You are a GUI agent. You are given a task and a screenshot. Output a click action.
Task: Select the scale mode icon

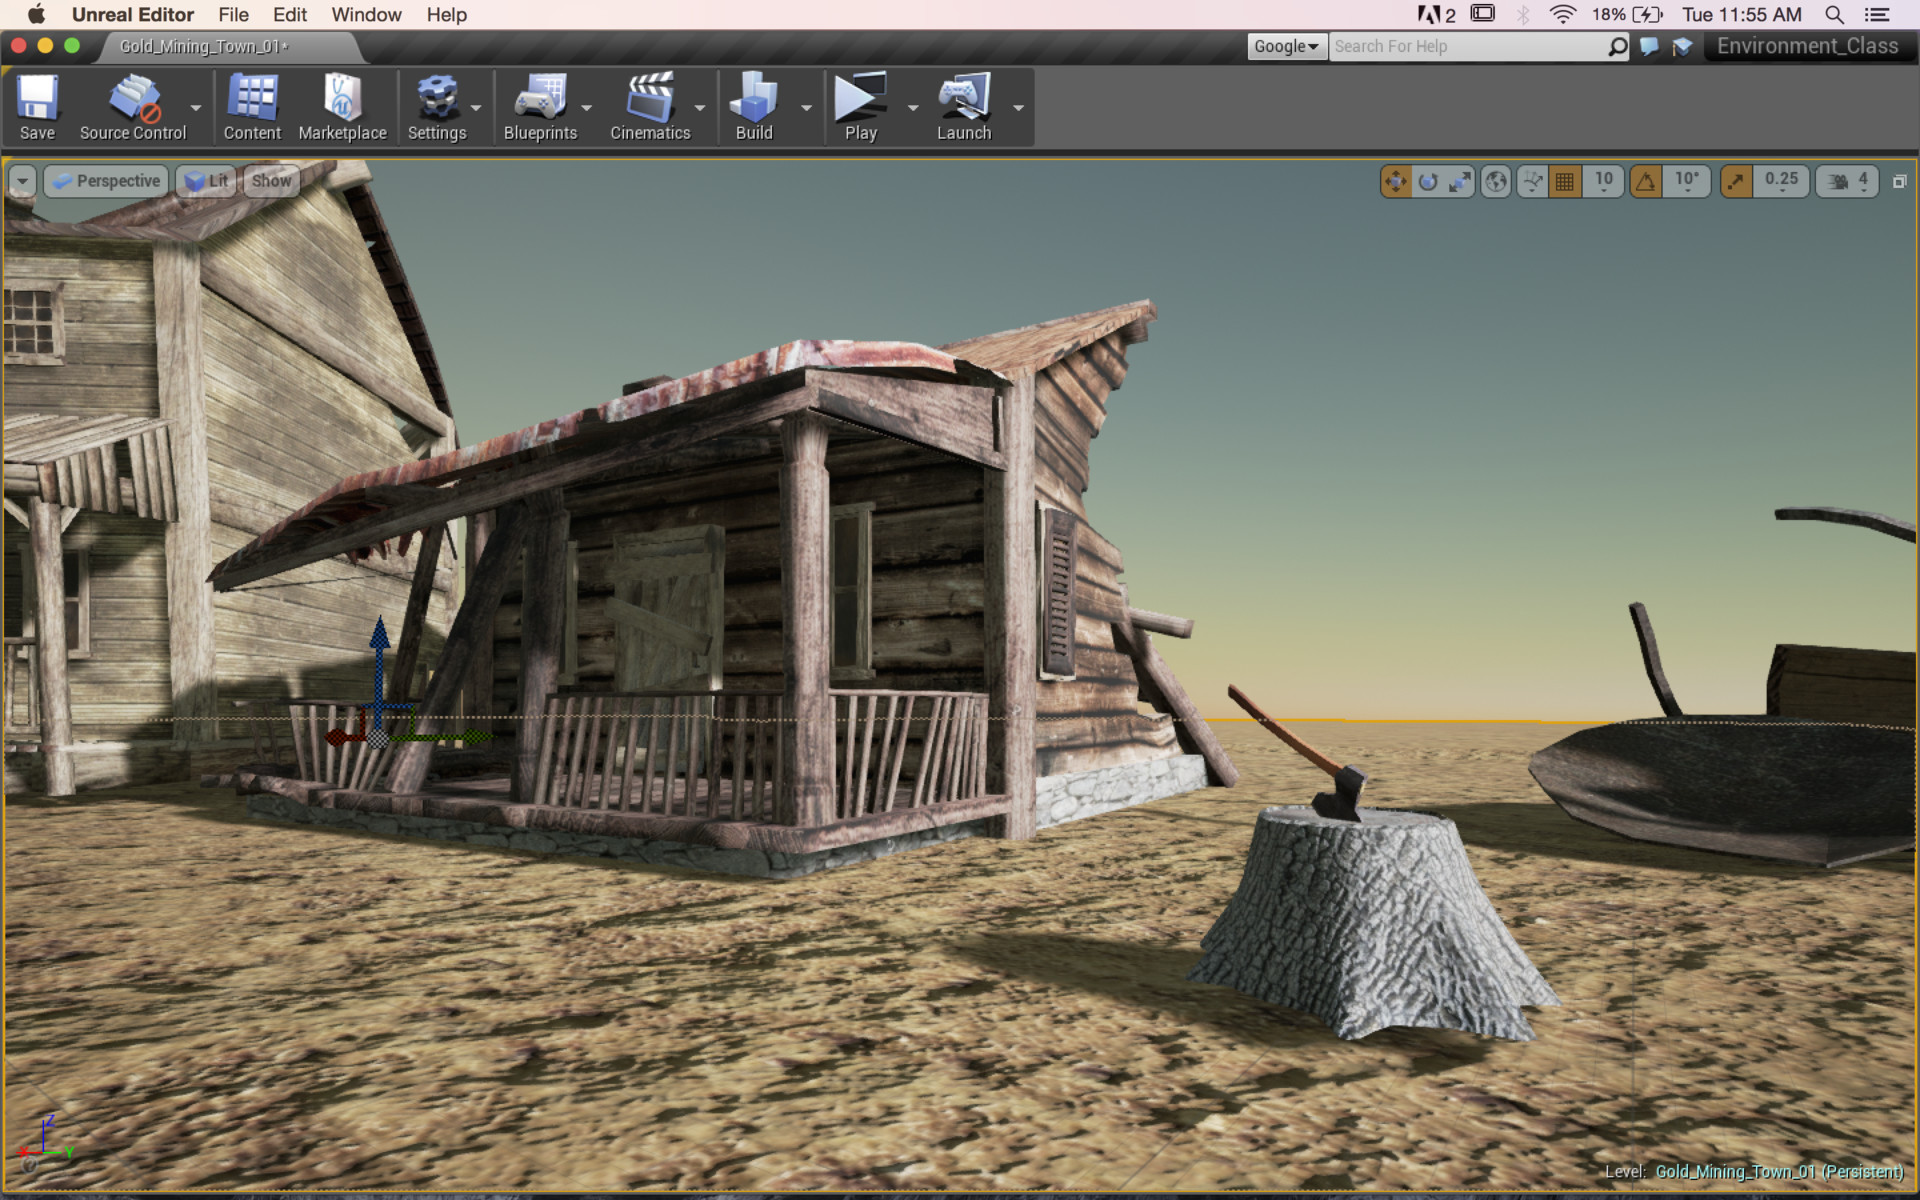click(1460, 181)
